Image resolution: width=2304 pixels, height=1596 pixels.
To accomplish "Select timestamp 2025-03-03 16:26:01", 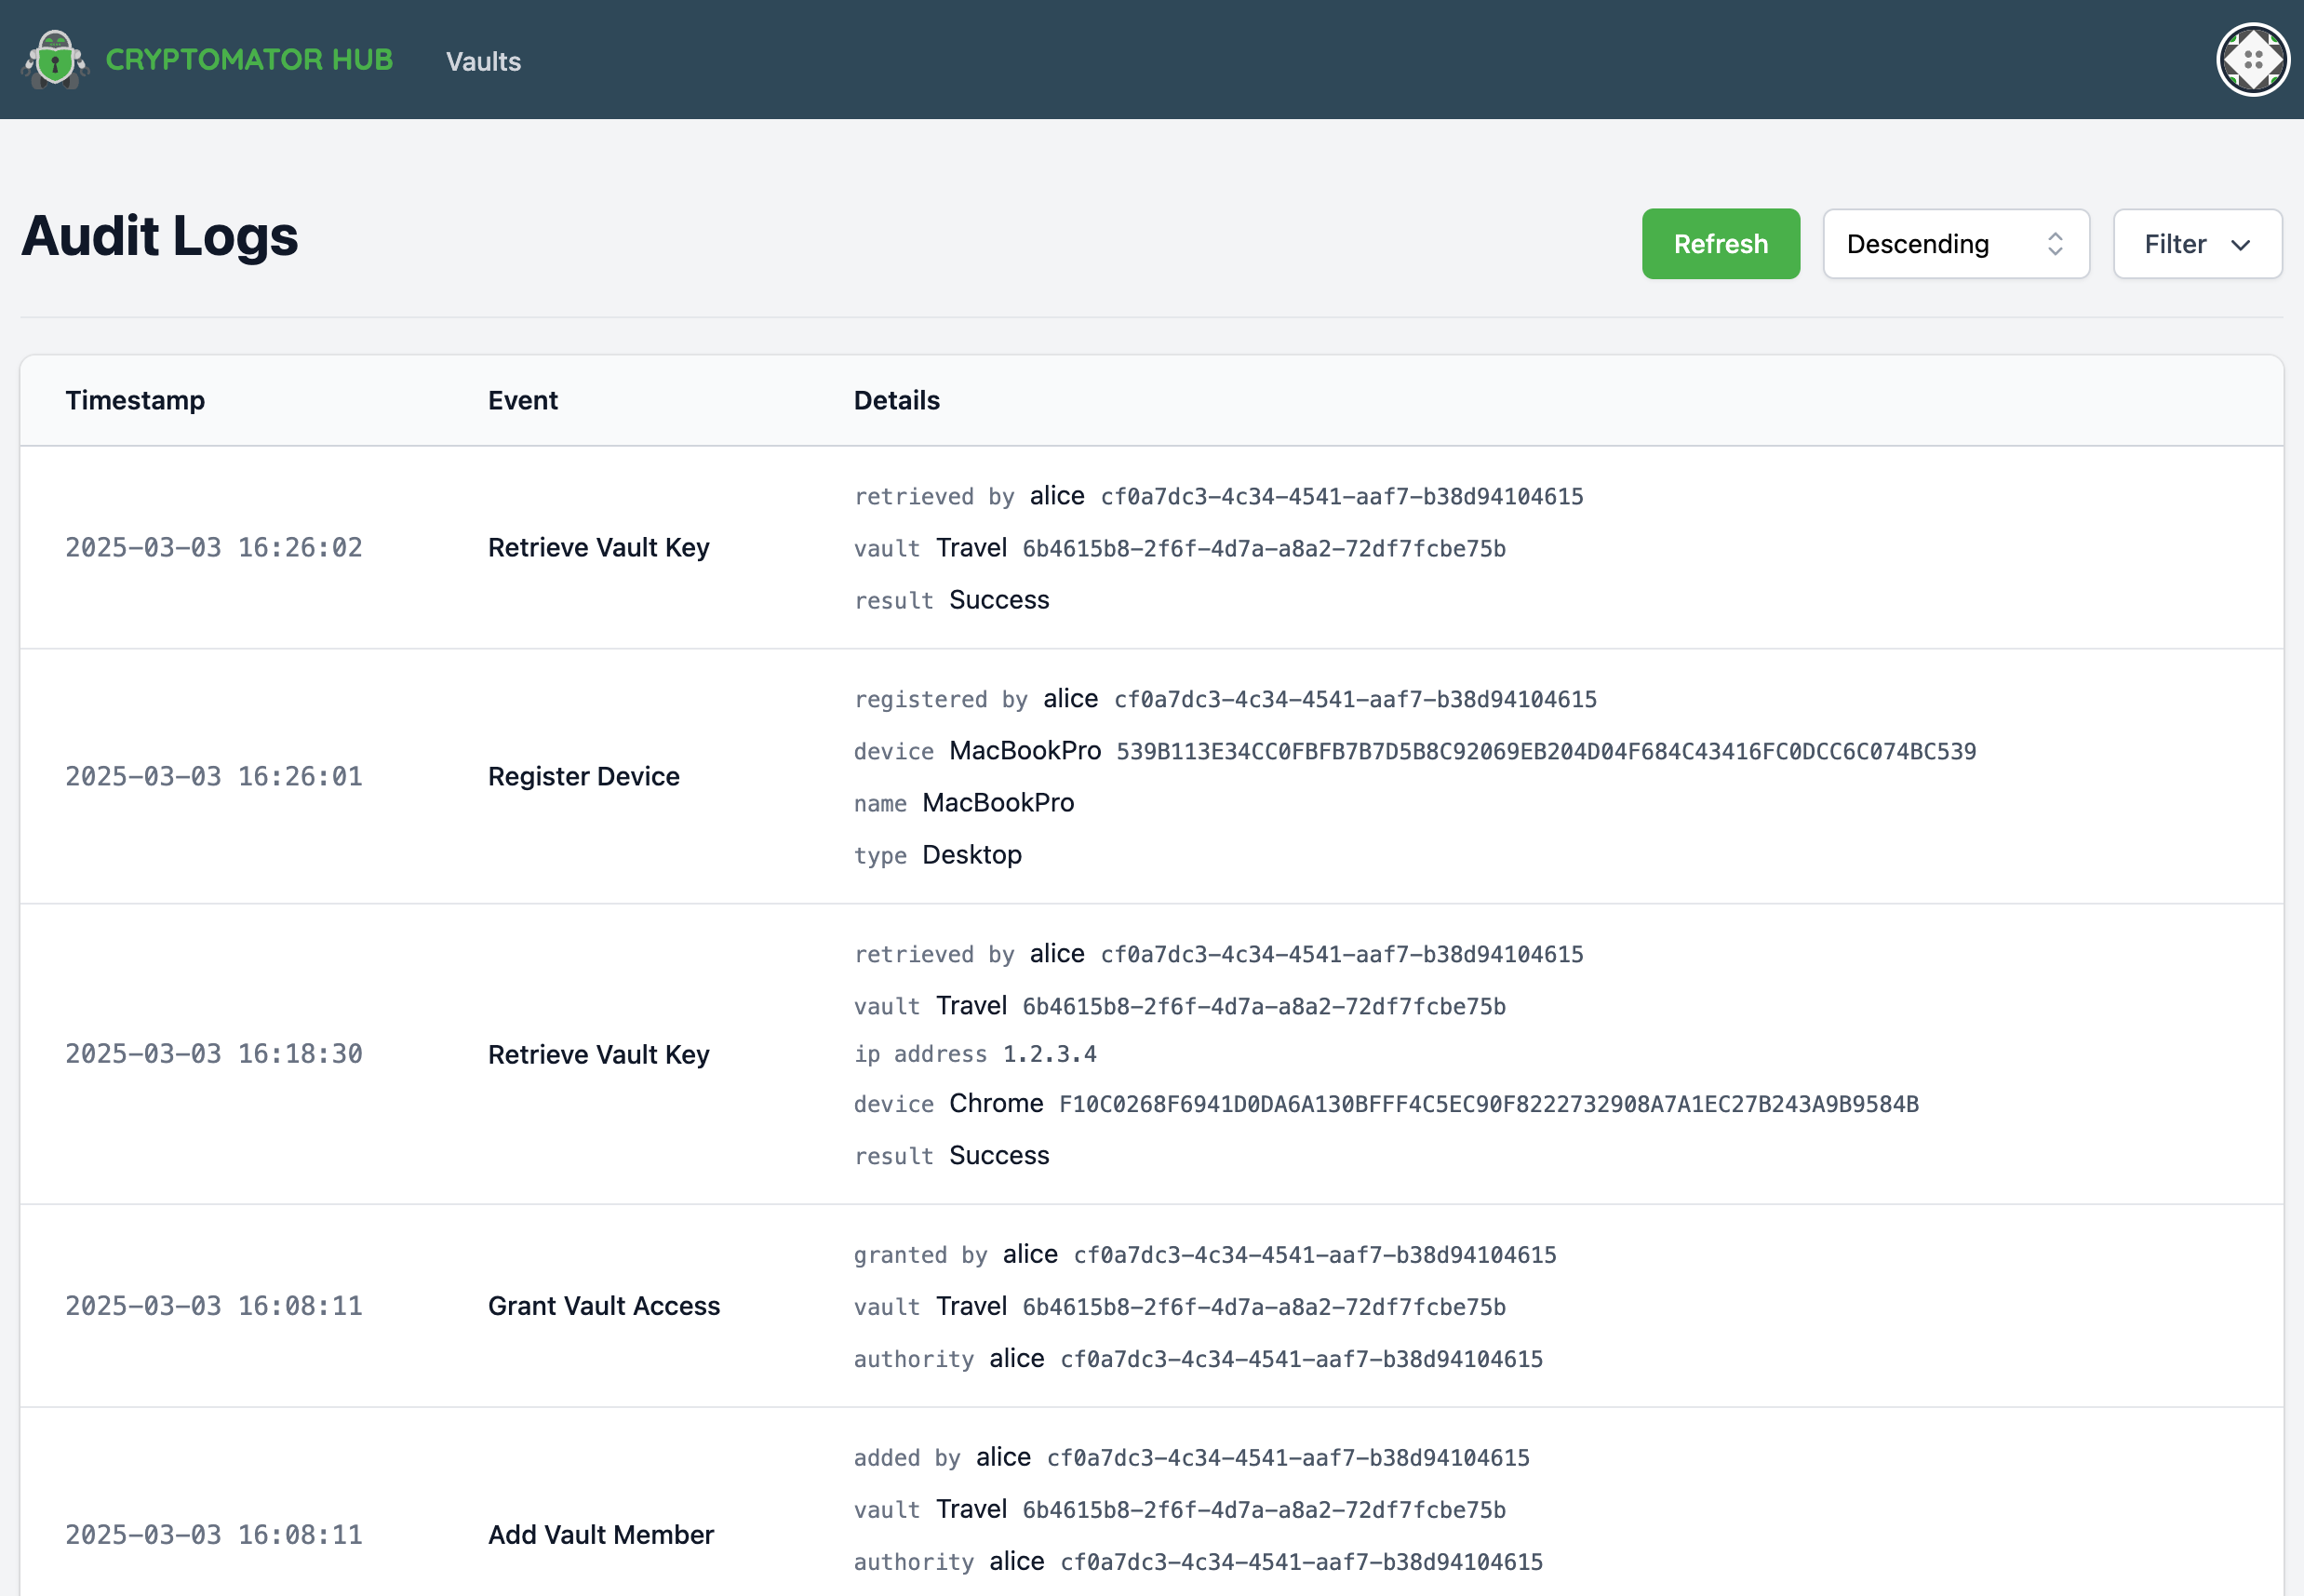I will (x=214, y=776).
